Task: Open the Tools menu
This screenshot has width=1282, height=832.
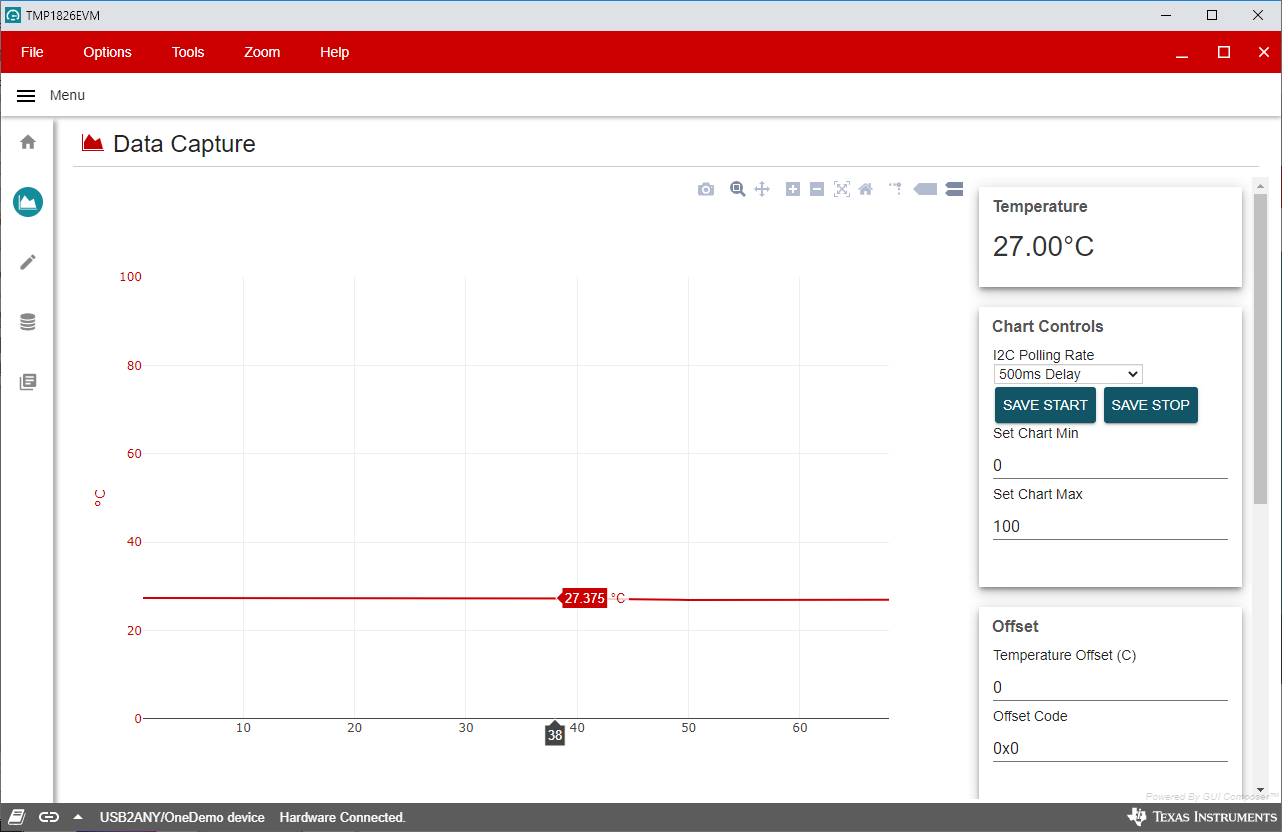Action: pos(188,52)
